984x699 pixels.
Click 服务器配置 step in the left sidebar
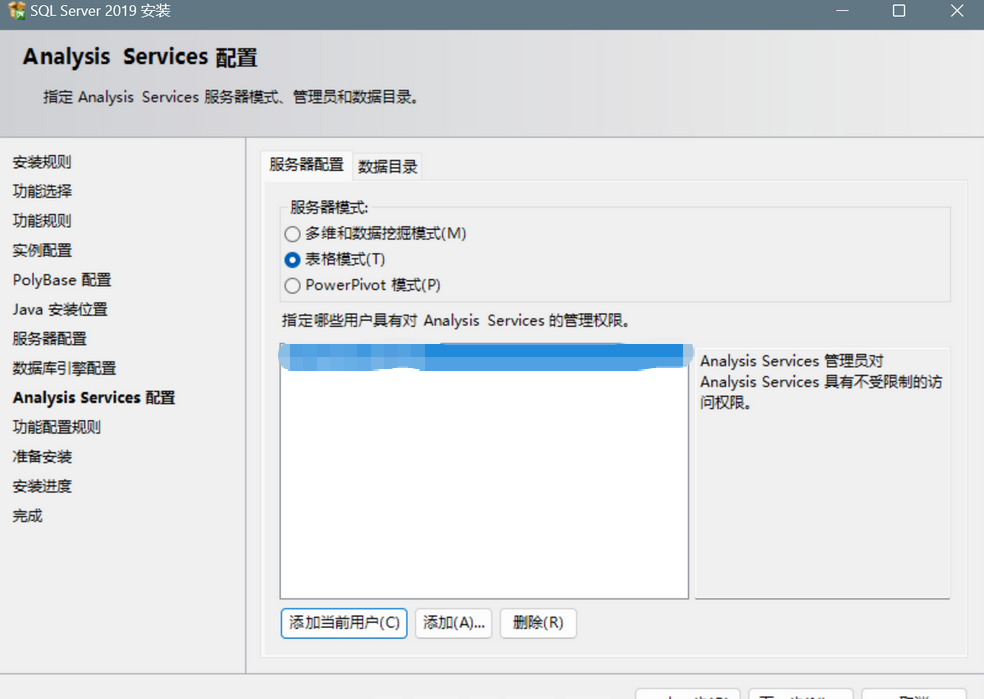tap(50, 339)
